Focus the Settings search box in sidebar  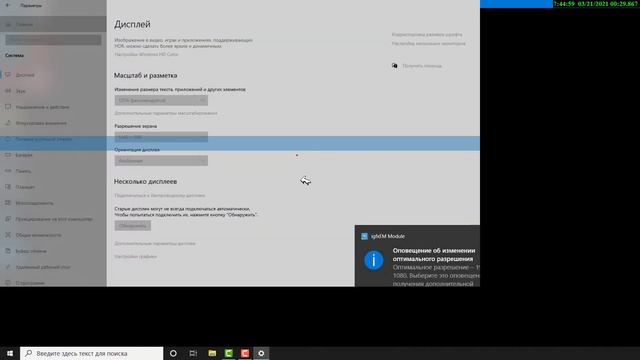click(x=53, y=40)
